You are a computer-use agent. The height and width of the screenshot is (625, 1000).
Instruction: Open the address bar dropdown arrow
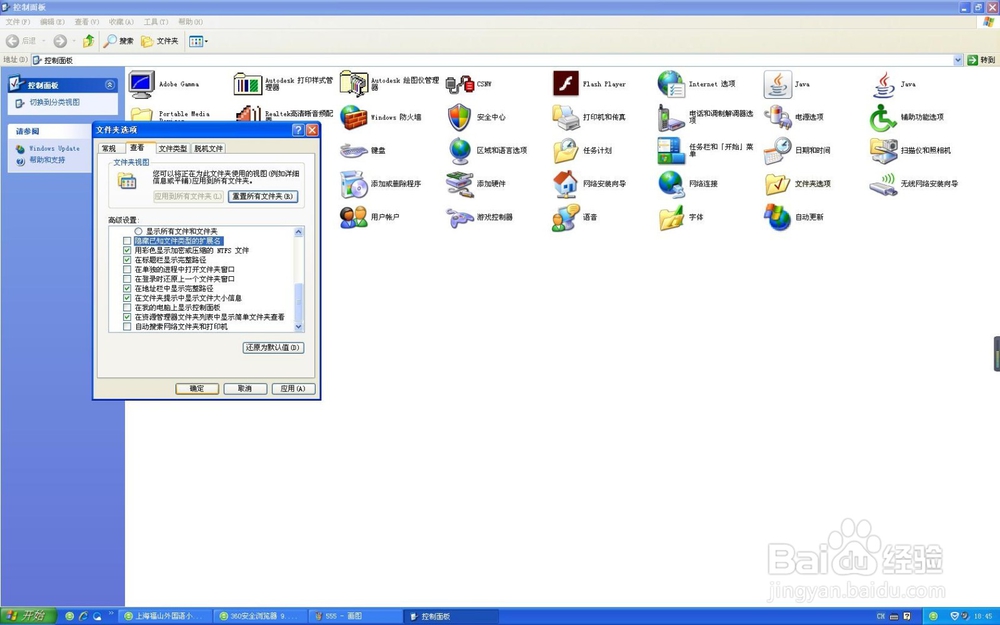(x=958, y=60)
